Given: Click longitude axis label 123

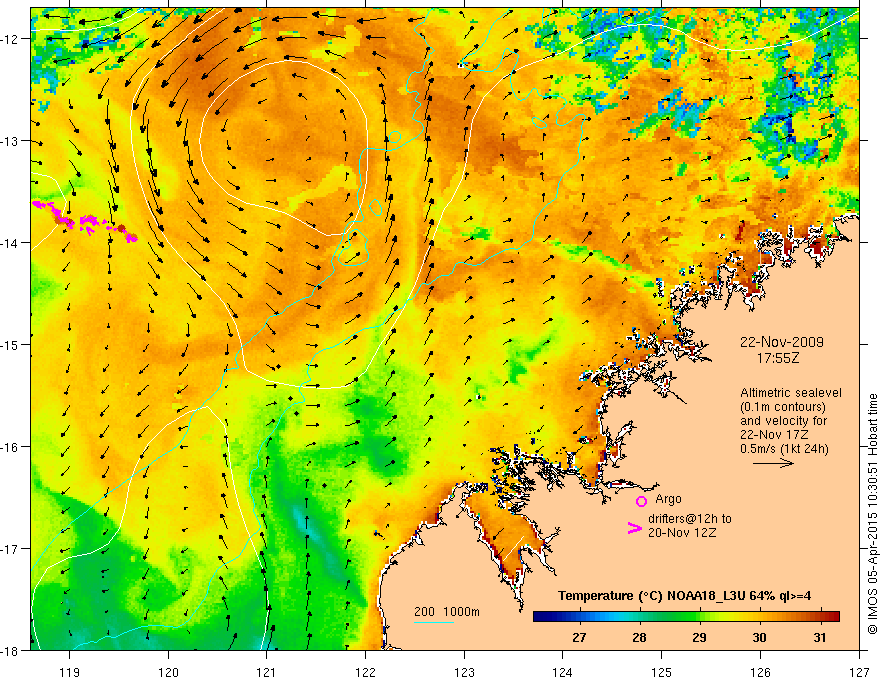Looking at the screenshot, I should (x=464, y=672).
